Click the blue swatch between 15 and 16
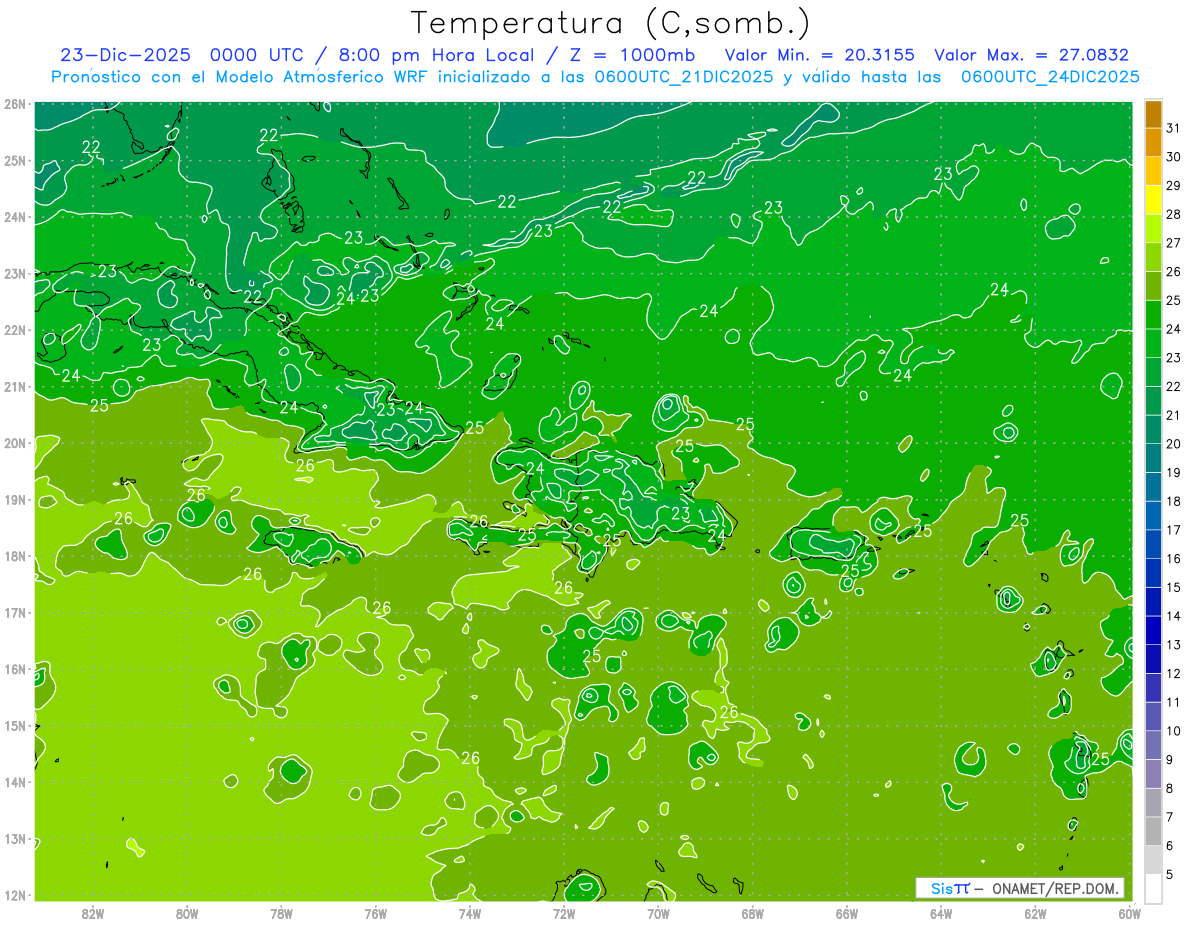Viewport: 1200px width, 927px height. 1154,574
